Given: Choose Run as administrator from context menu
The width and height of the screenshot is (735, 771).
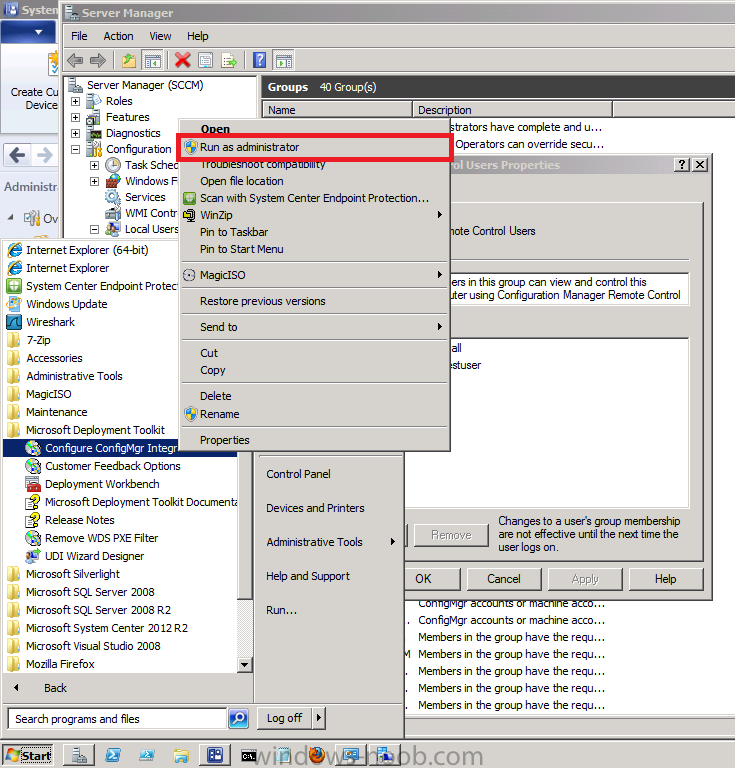Looking at the screenshot, I should tap(315, 147).
